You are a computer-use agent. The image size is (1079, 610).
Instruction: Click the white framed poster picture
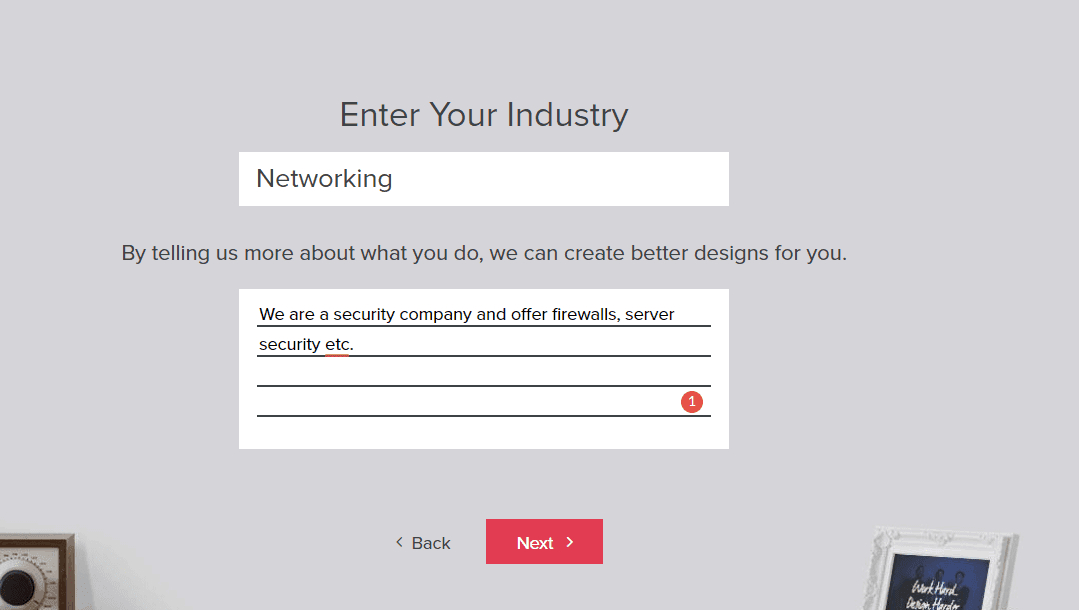940,570
